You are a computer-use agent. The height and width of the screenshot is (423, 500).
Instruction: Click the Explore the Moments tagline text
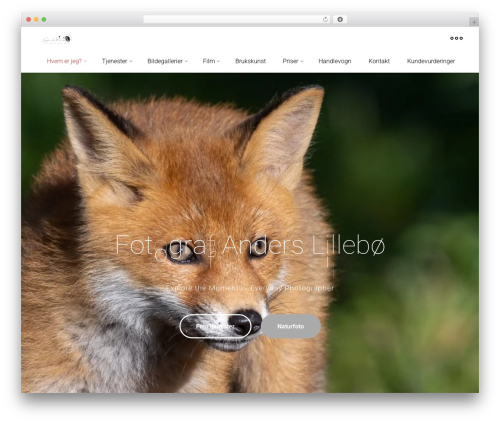tap(250, 288)
